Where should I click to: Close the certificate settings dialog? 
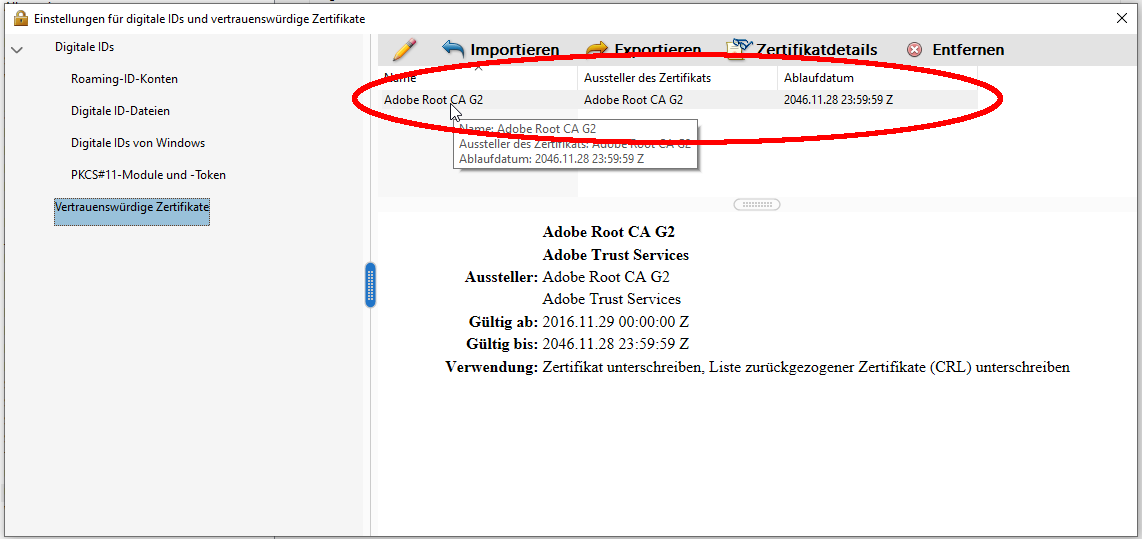pos(1121,18)
